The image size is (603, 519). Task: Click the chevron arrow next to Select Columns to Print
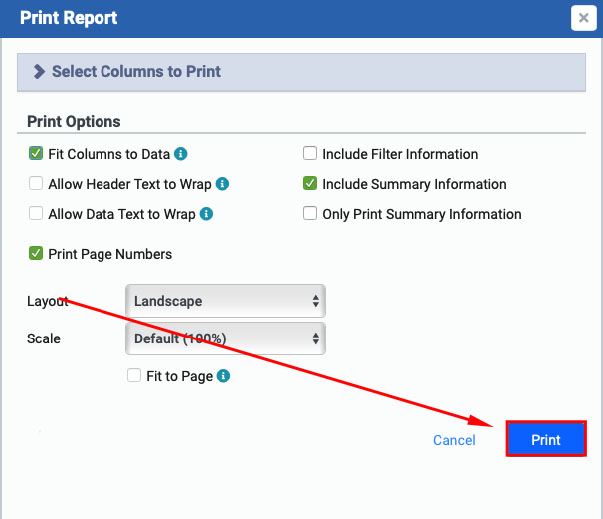click(39, 72)
